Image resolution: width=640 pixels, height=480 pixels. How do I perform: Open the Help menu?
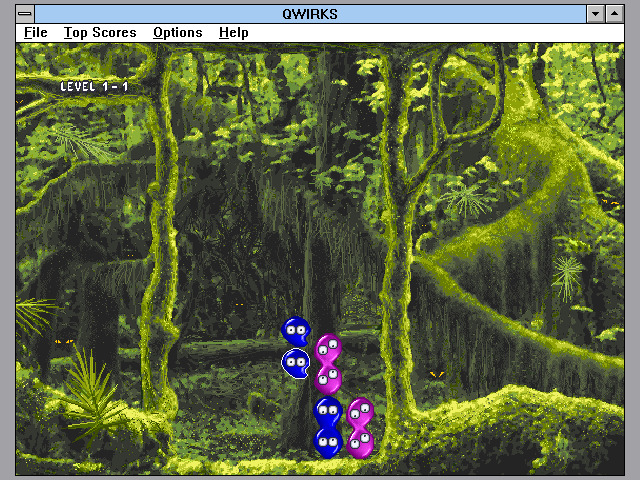(x=233, y=33)
